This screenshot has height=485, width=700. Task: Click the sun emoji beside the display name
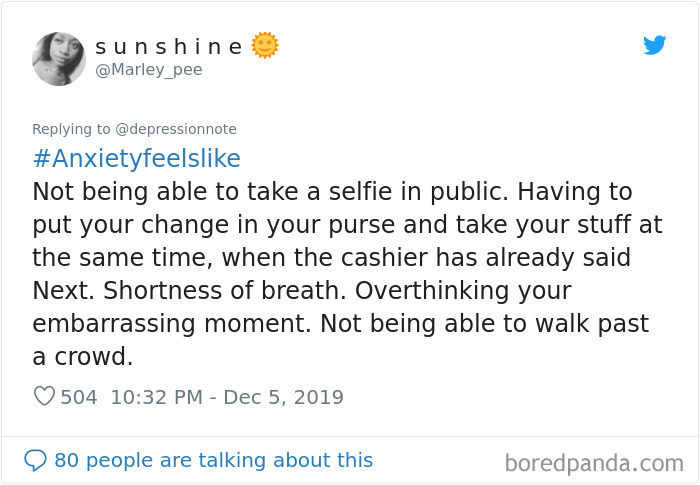[x=265, y=45]
